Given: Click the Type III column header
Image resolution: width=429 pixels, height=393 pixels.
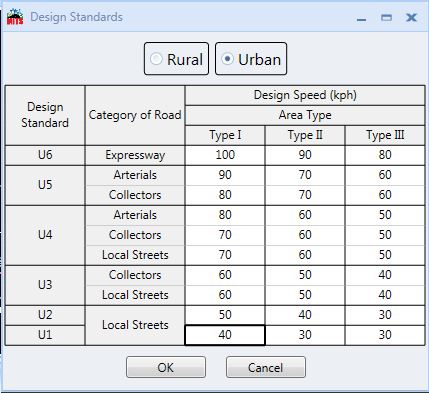Looking at the screenshot, I should tap(385, 135).
